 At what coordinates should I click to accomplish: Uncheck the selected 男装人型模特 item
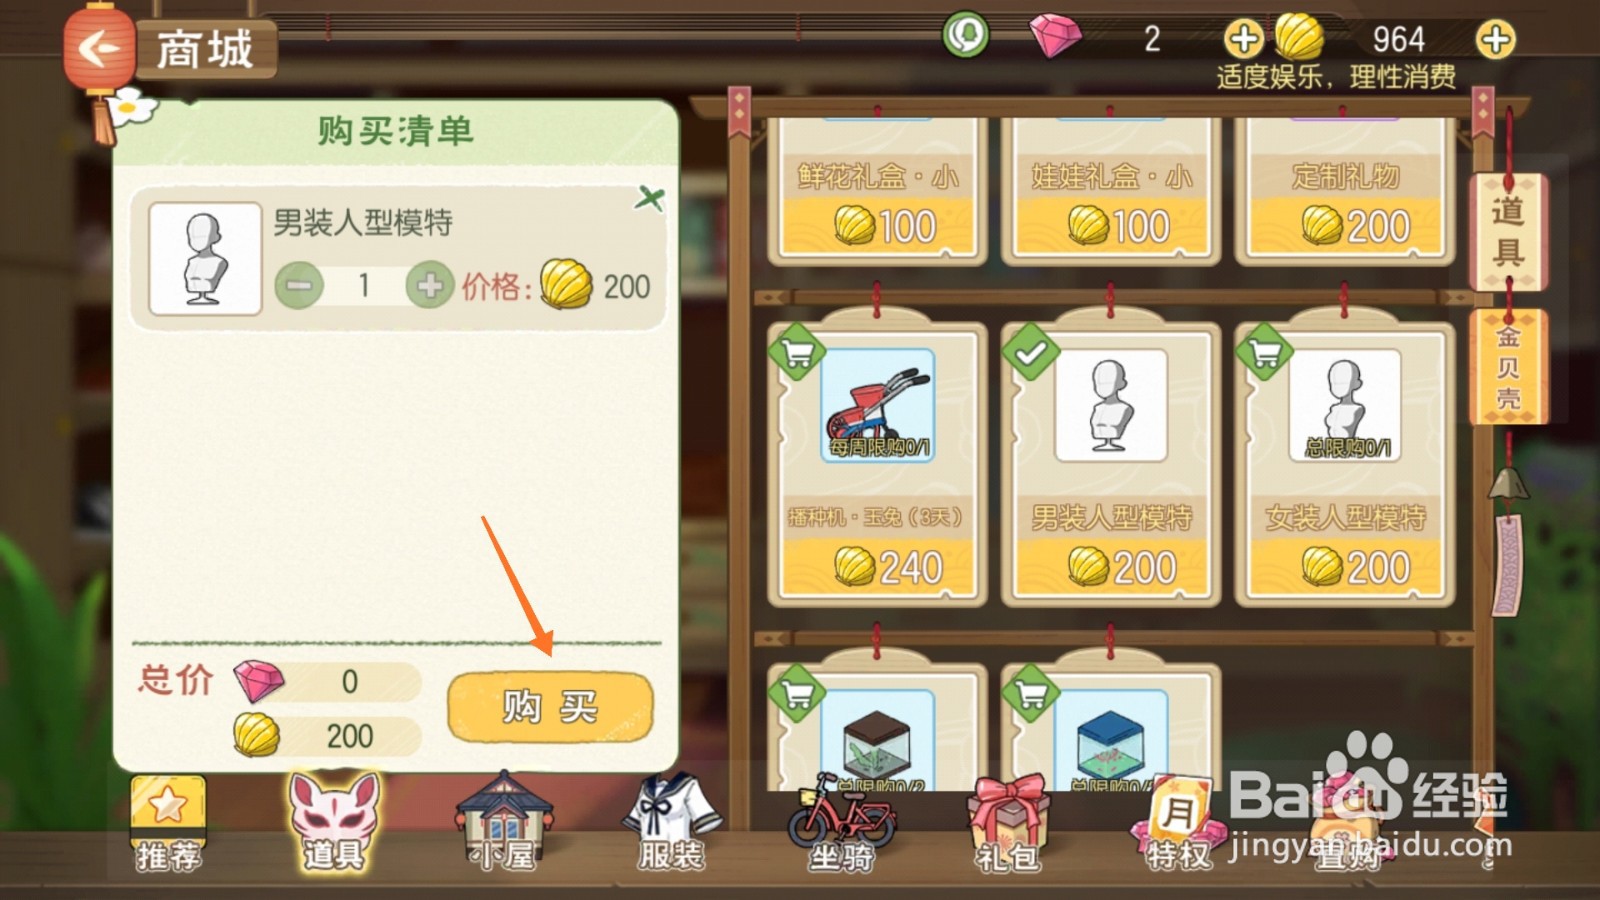(x=1030, y=352)
